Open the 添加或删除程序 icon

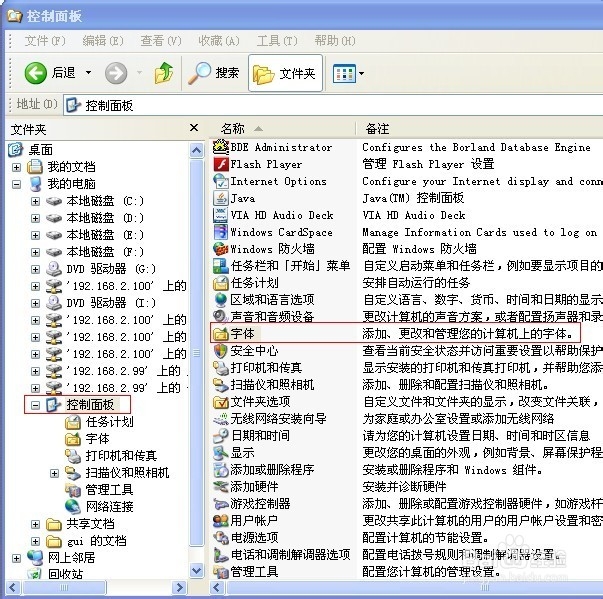click(221, 469)
